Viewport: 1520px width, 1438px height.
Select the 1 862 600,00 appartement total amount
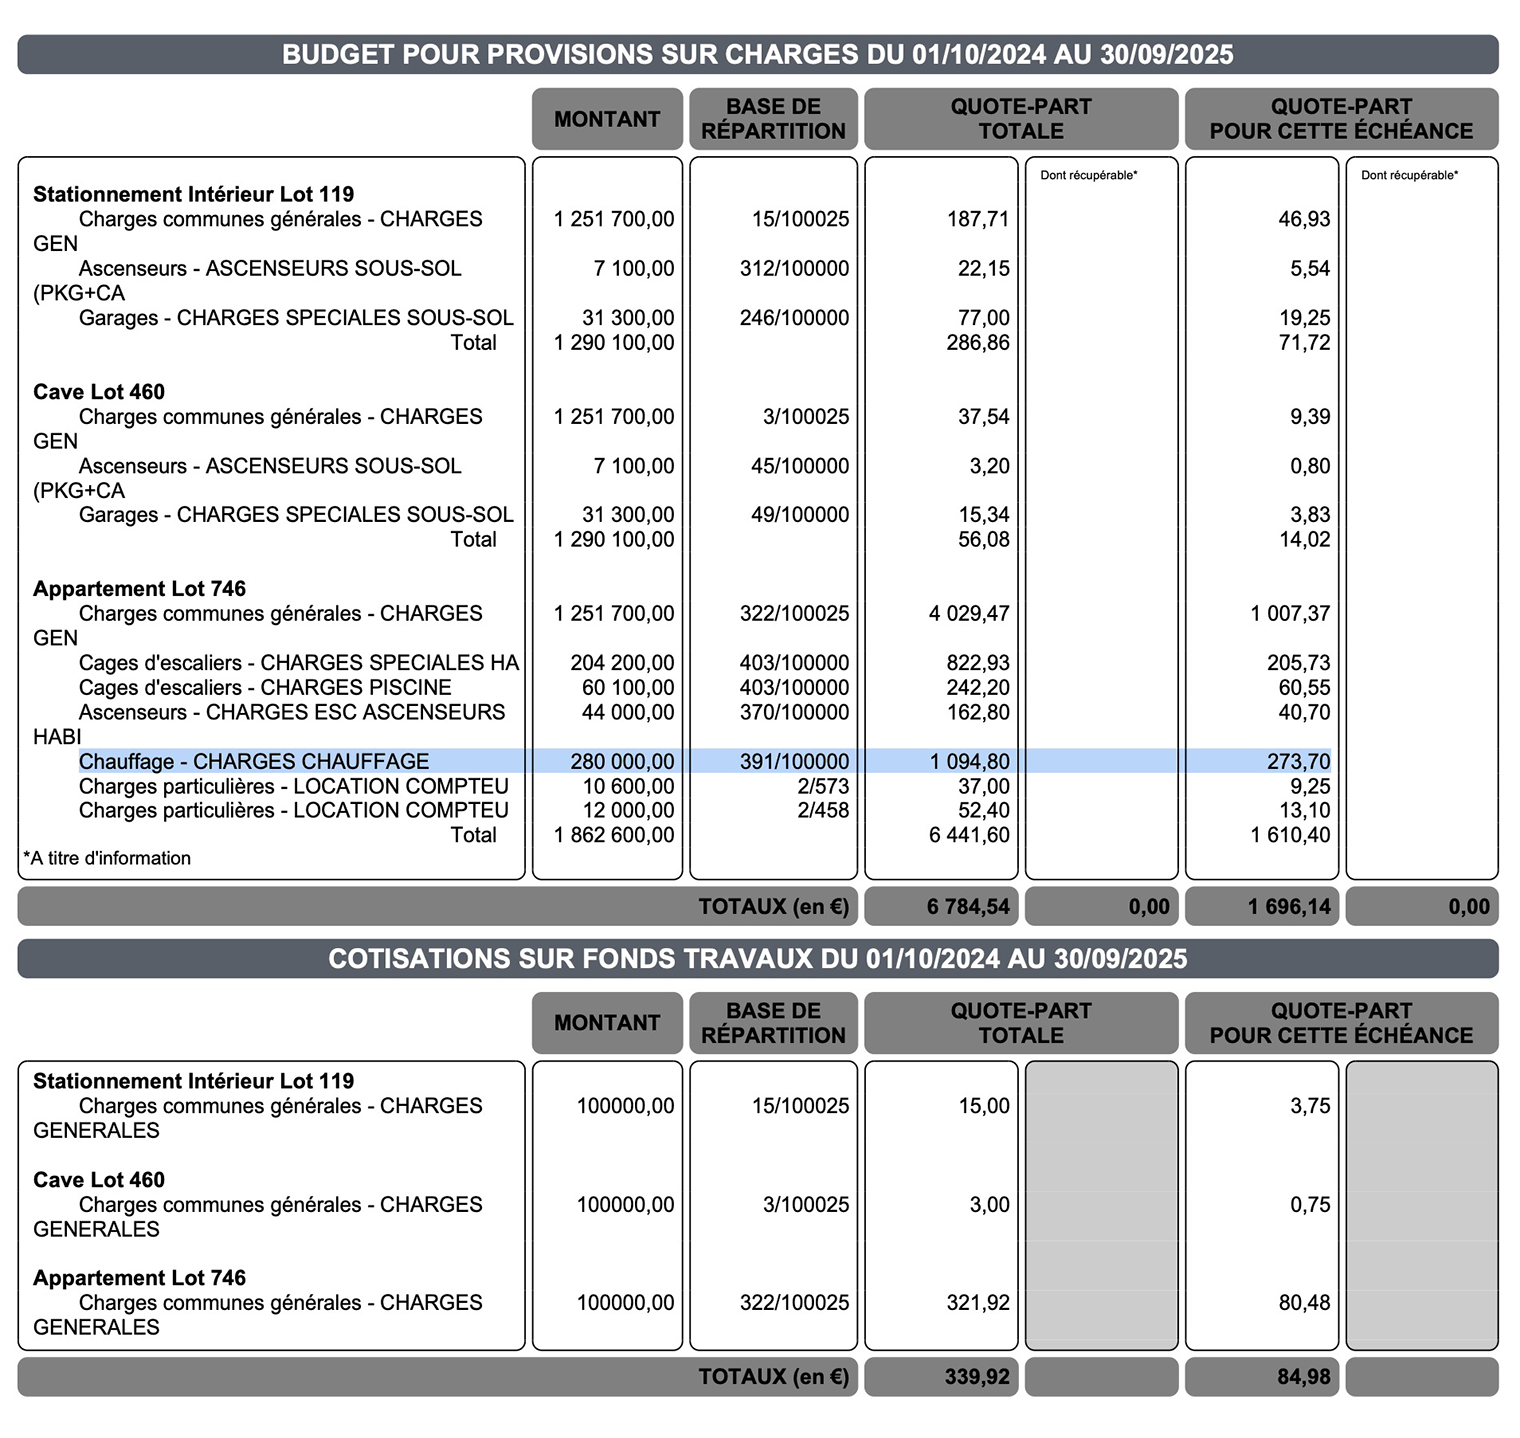[x=614, y=835]
